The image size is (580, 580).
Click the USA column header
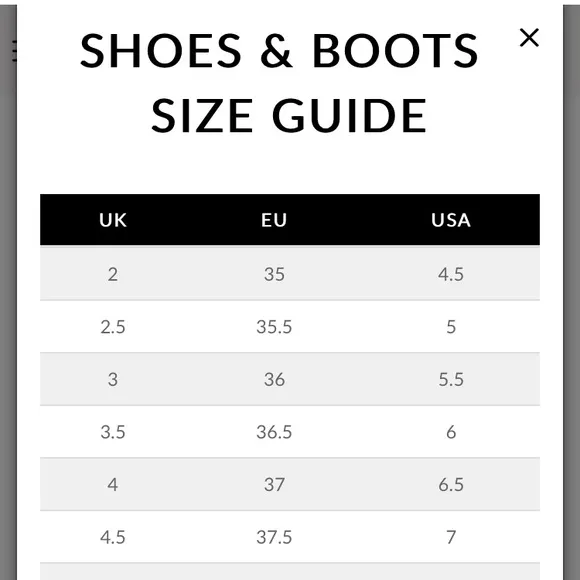pos(451,220)
